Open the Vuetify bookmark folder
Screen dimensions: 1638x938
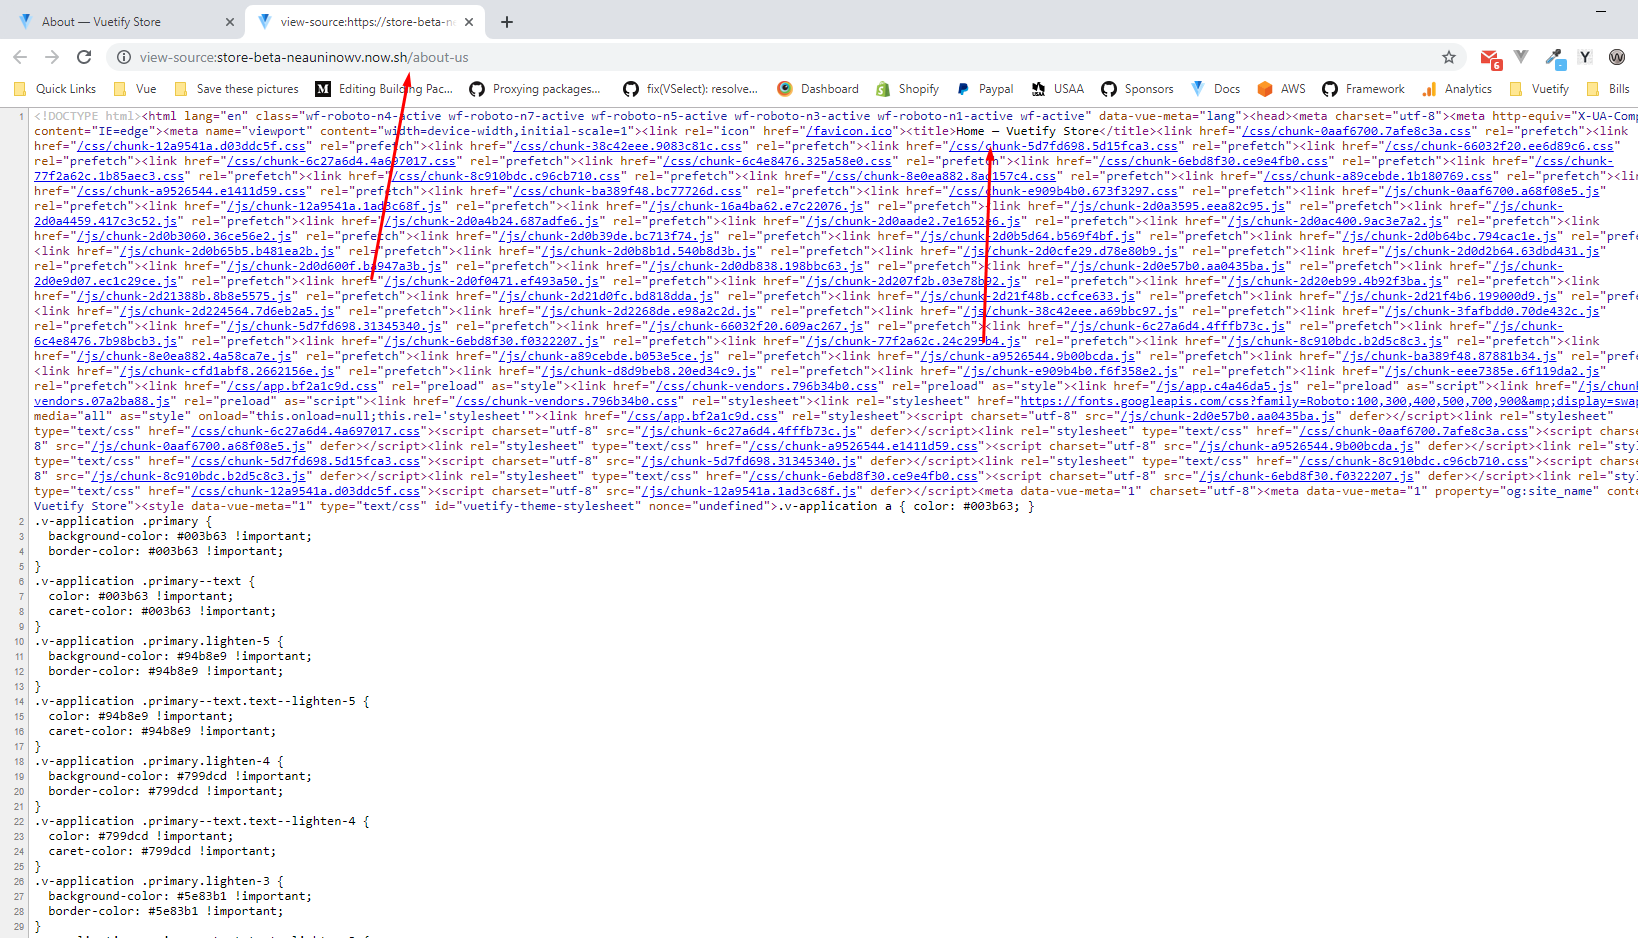click(1539, 89)
